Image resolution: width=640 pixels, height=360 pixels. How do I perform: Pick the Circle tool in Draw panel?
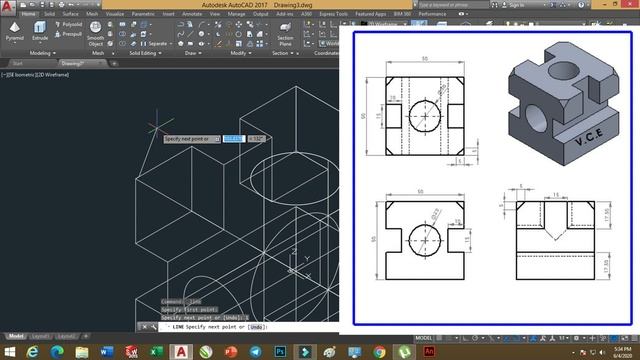click(201, 34)
